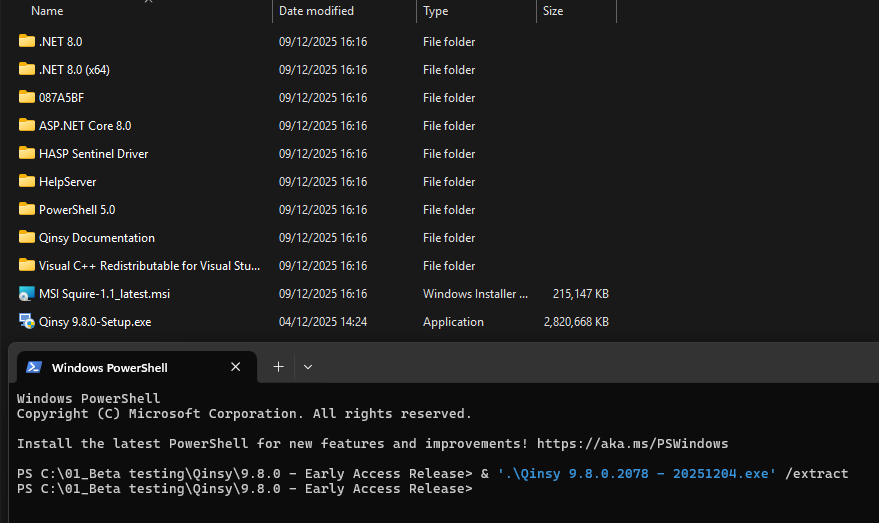This screenshot has width=879, height=523.
Task: Click the MSI Squire installer file icon
Action: [x=27, y=294]
